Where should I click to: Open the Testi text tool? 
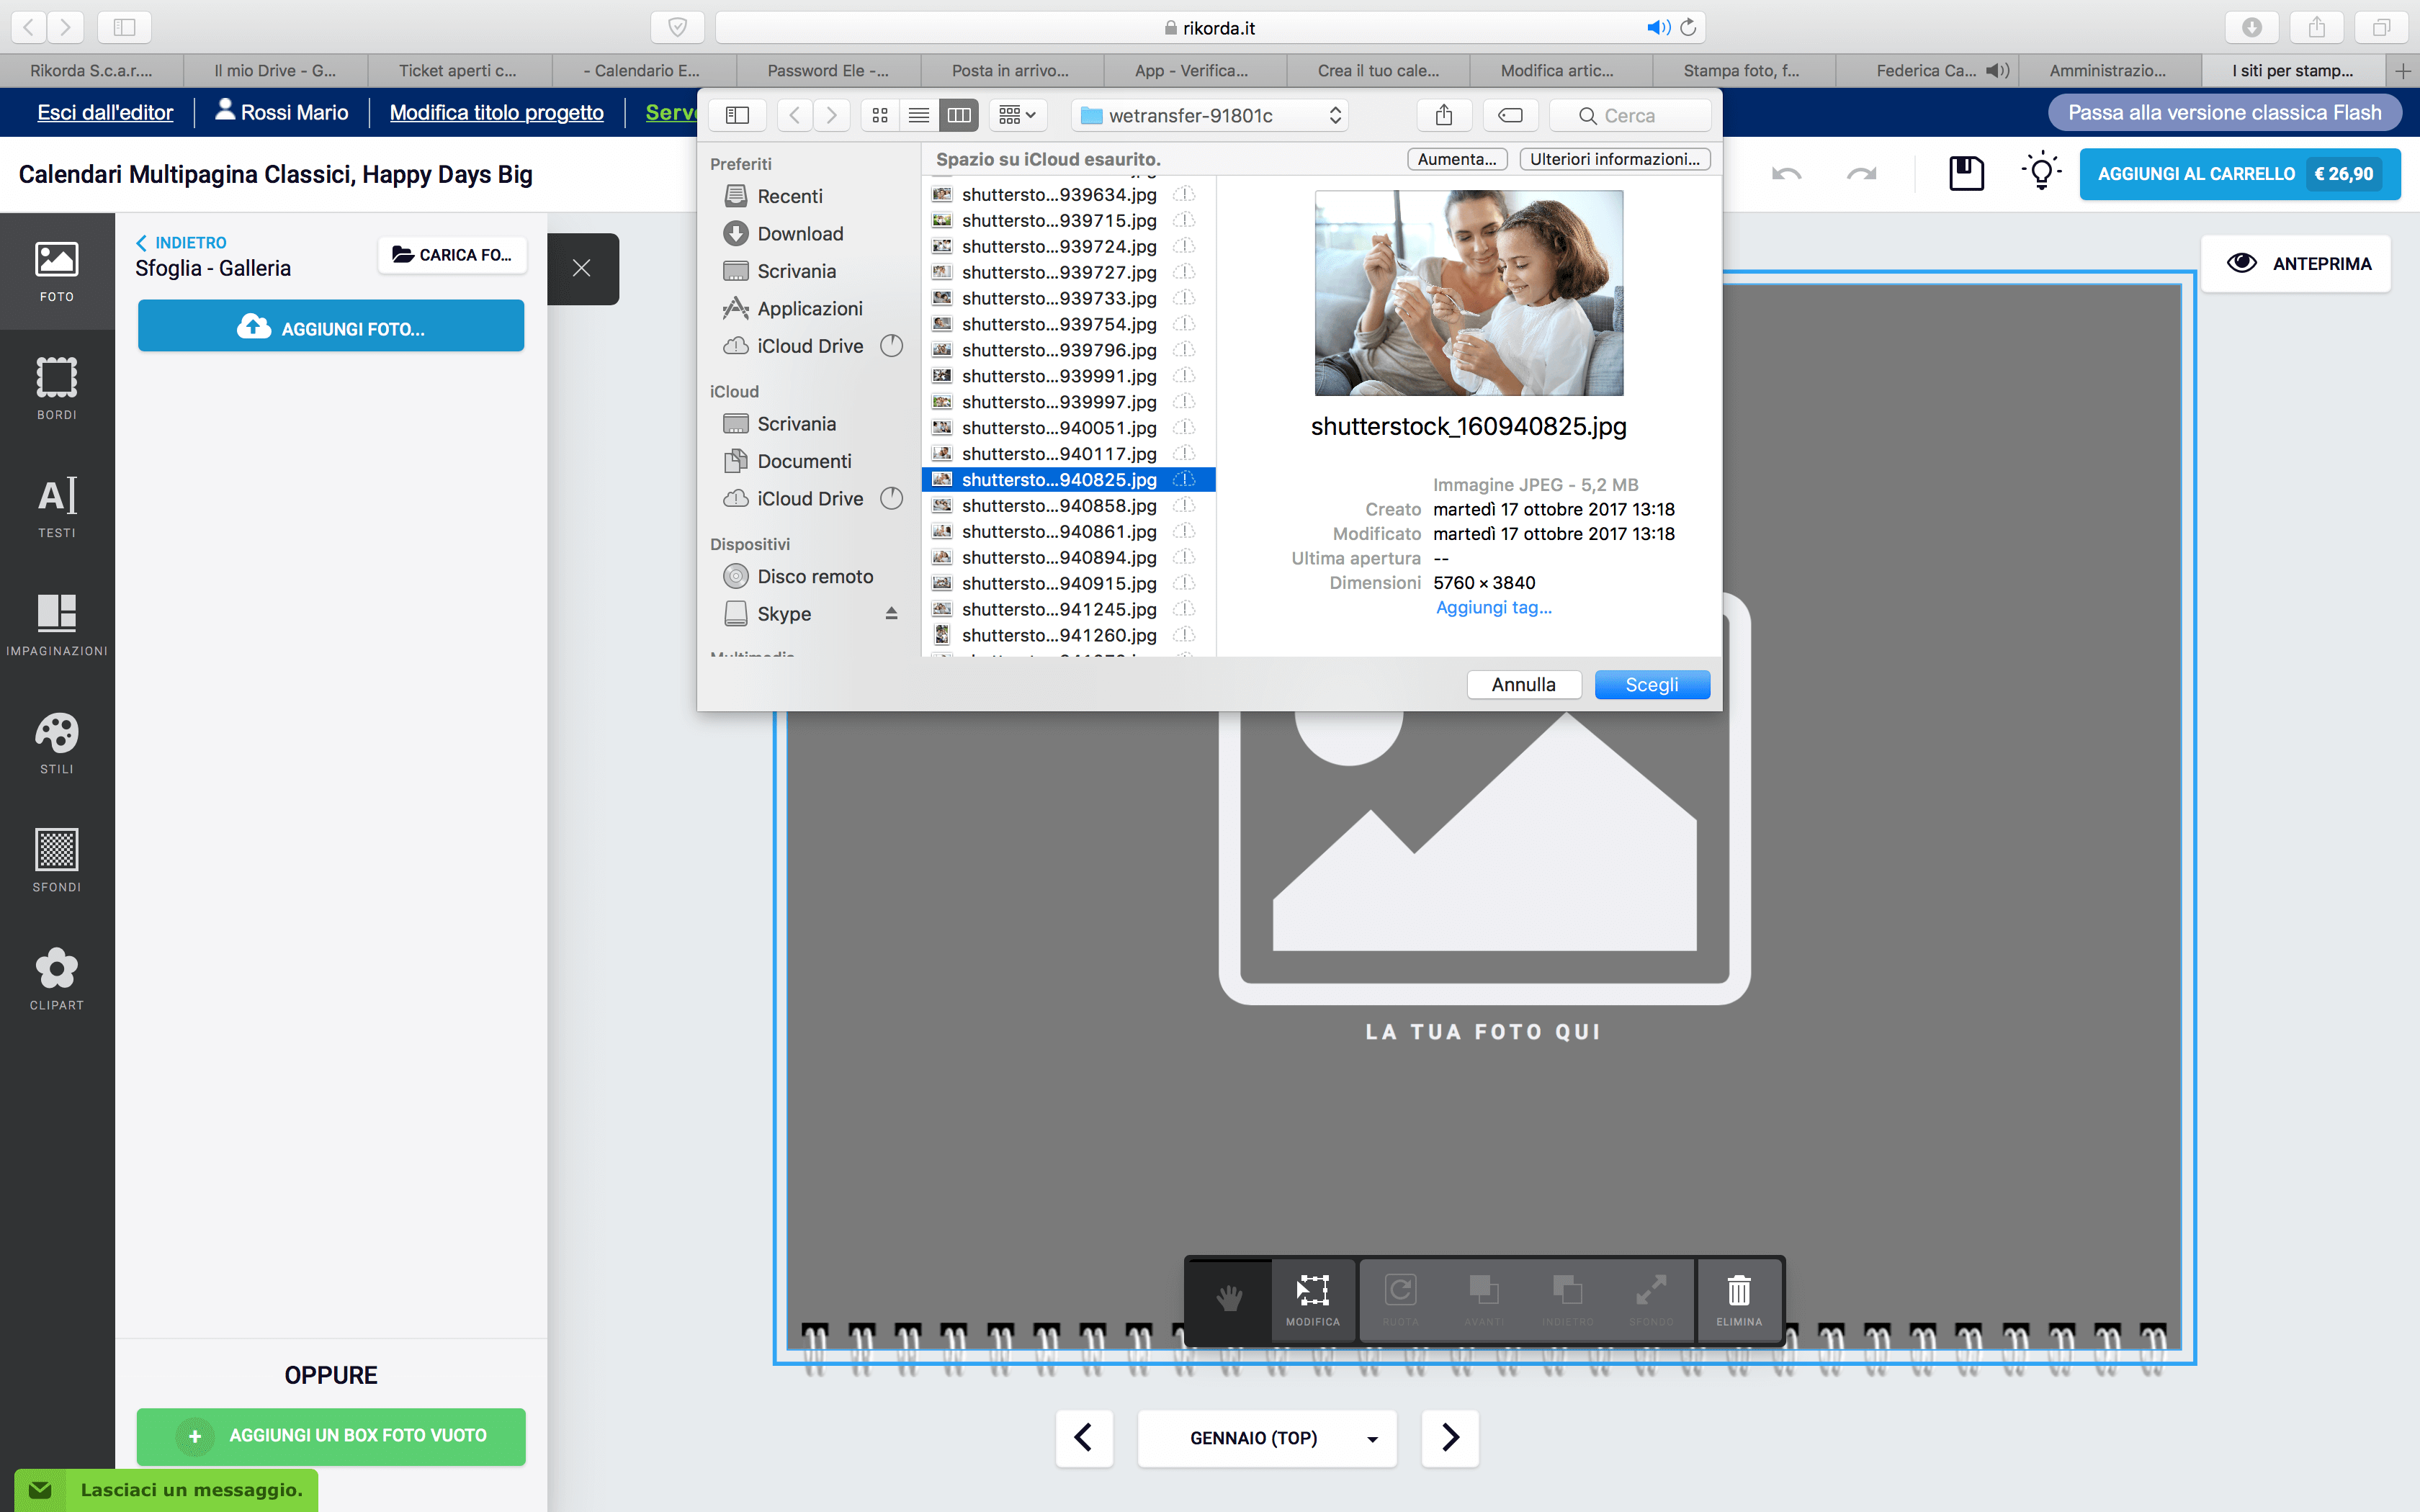pos(57,506)
